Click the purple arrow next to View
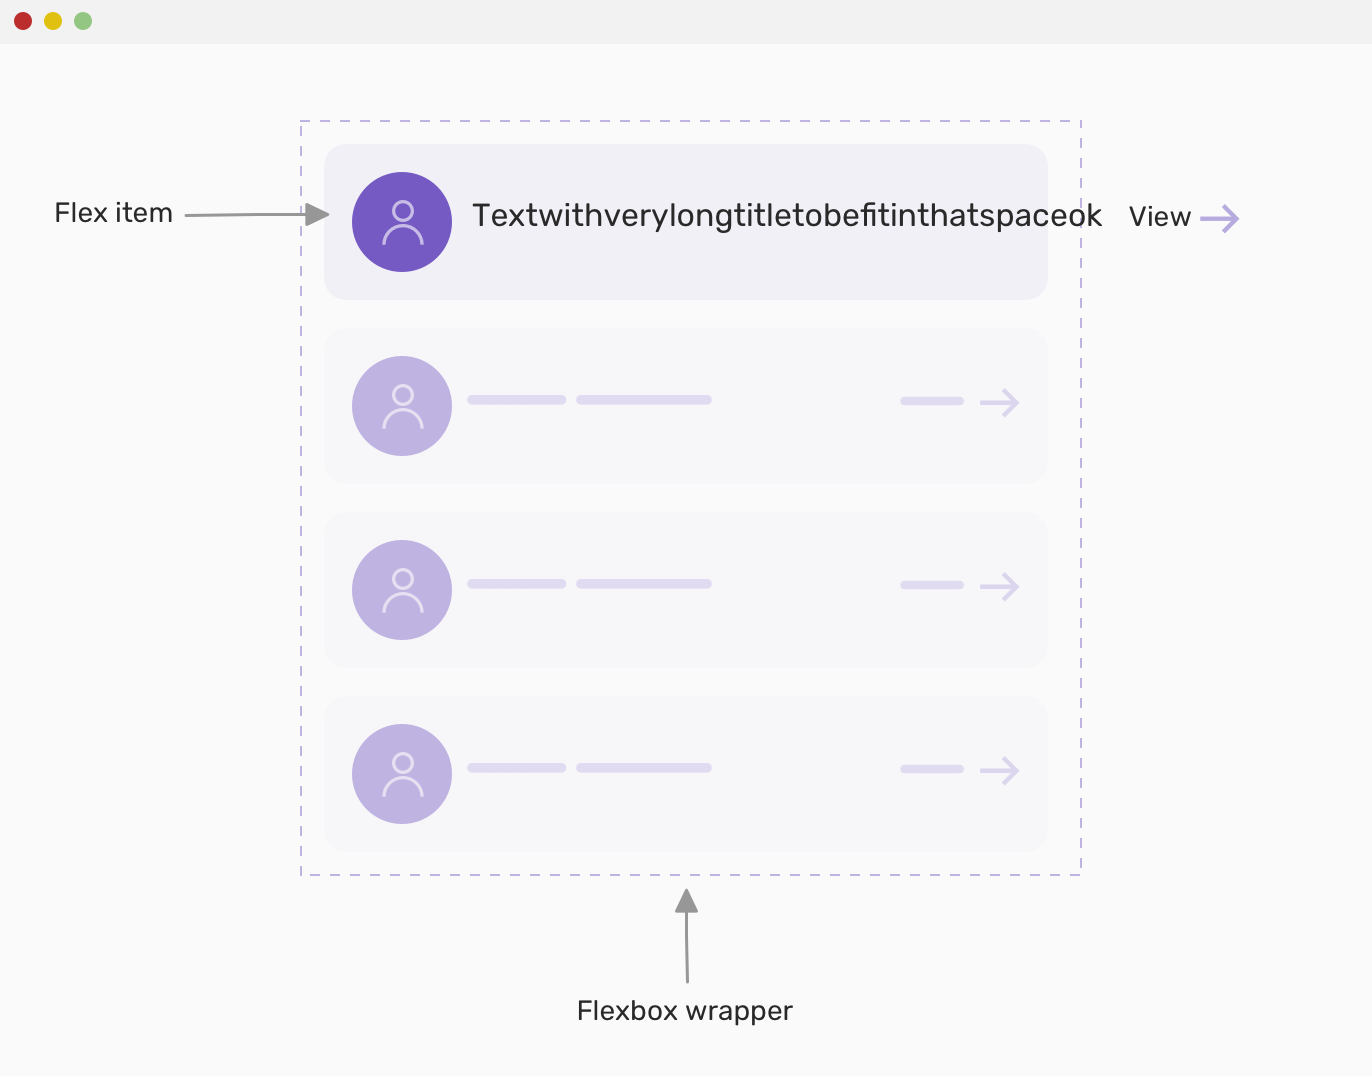The height and width of the screenshot is (1076, 1372). (x=1220, y=218)
